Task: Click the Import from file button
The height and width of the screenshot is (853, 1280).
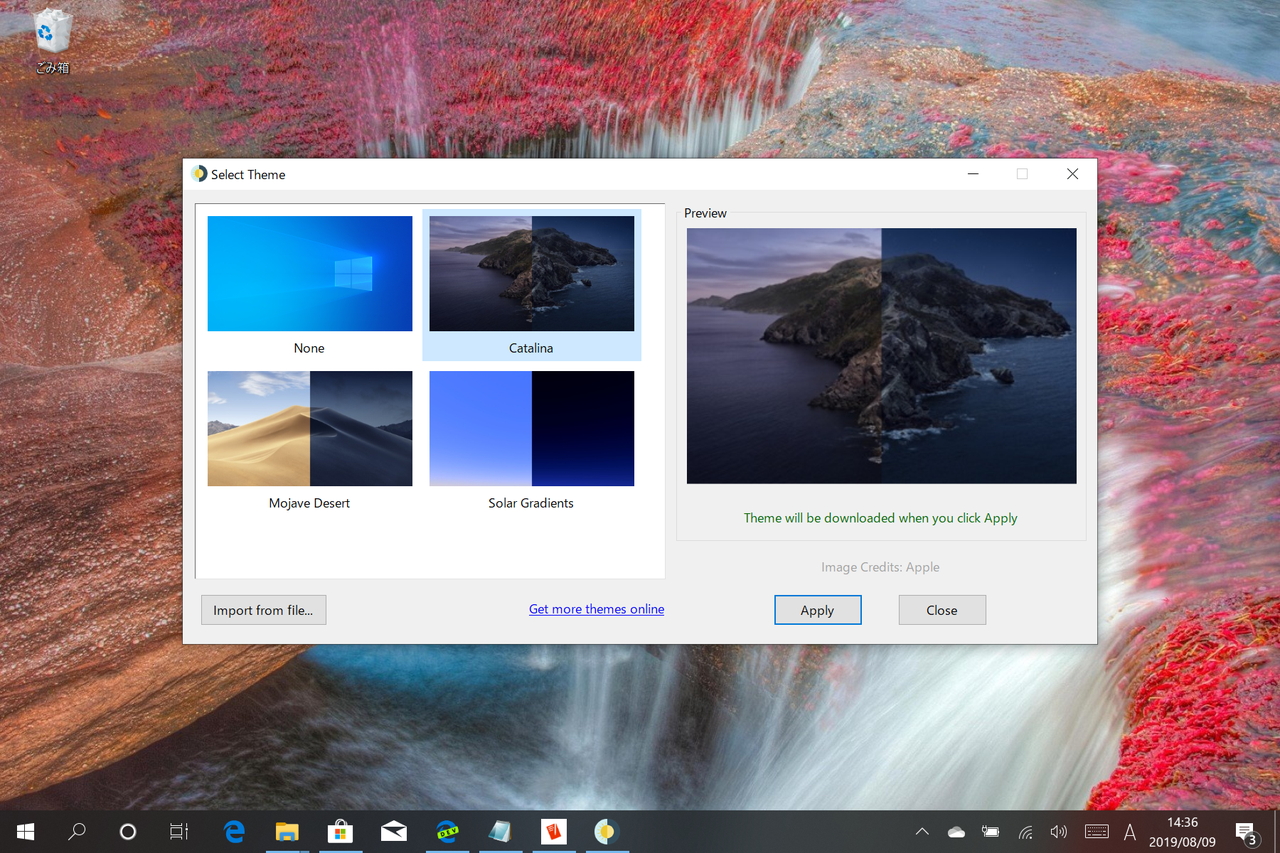Action: click(263, 610)
